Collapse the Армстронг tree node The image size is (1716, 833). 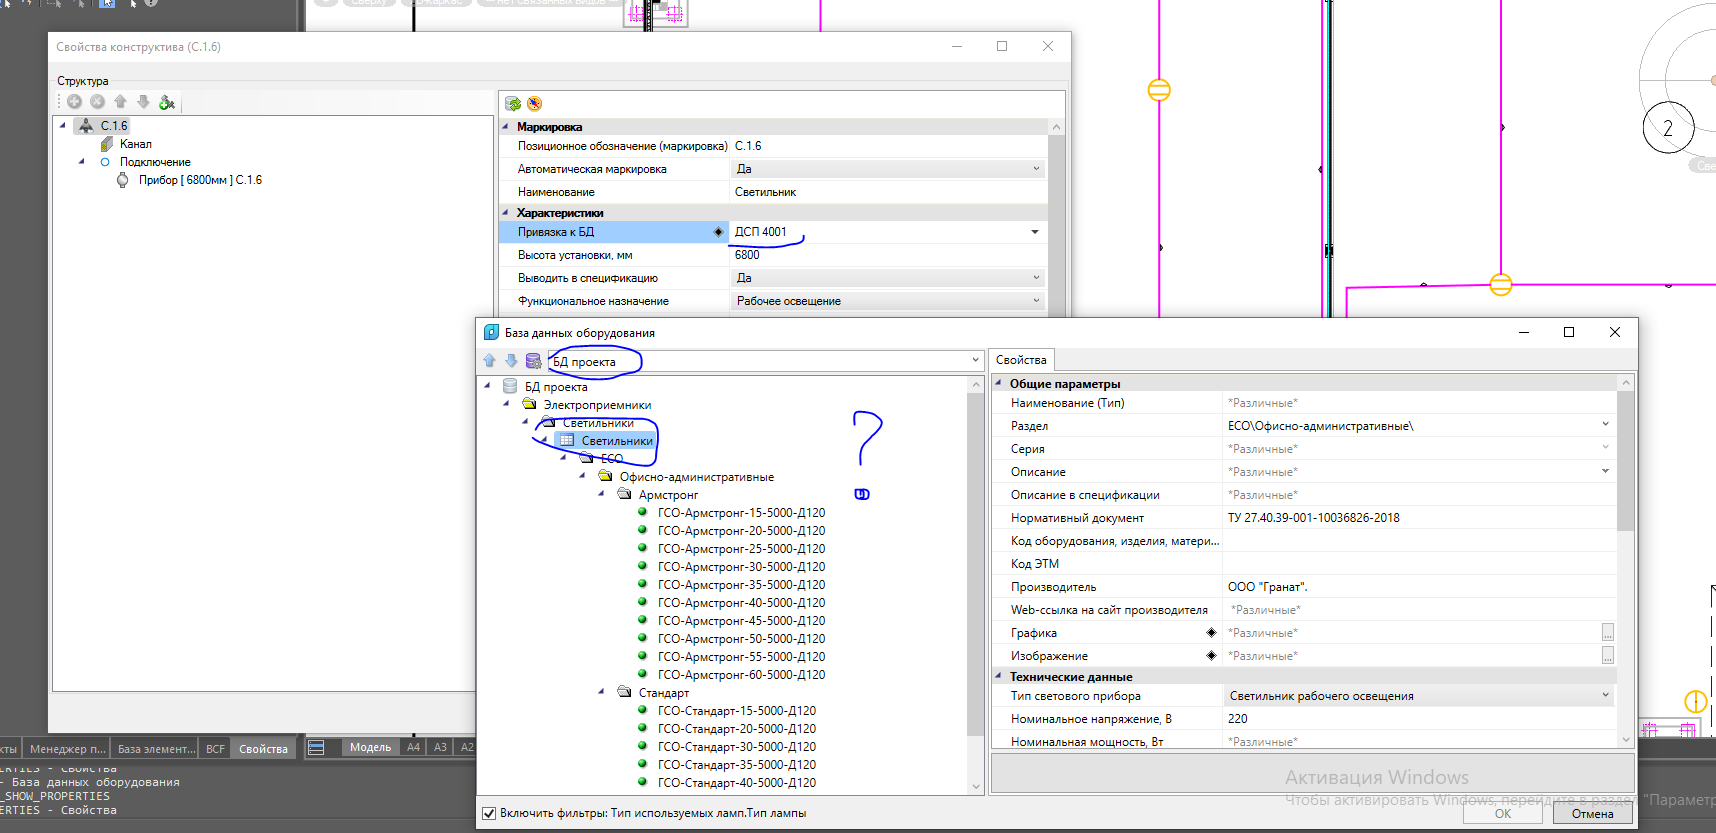point(601,494)
